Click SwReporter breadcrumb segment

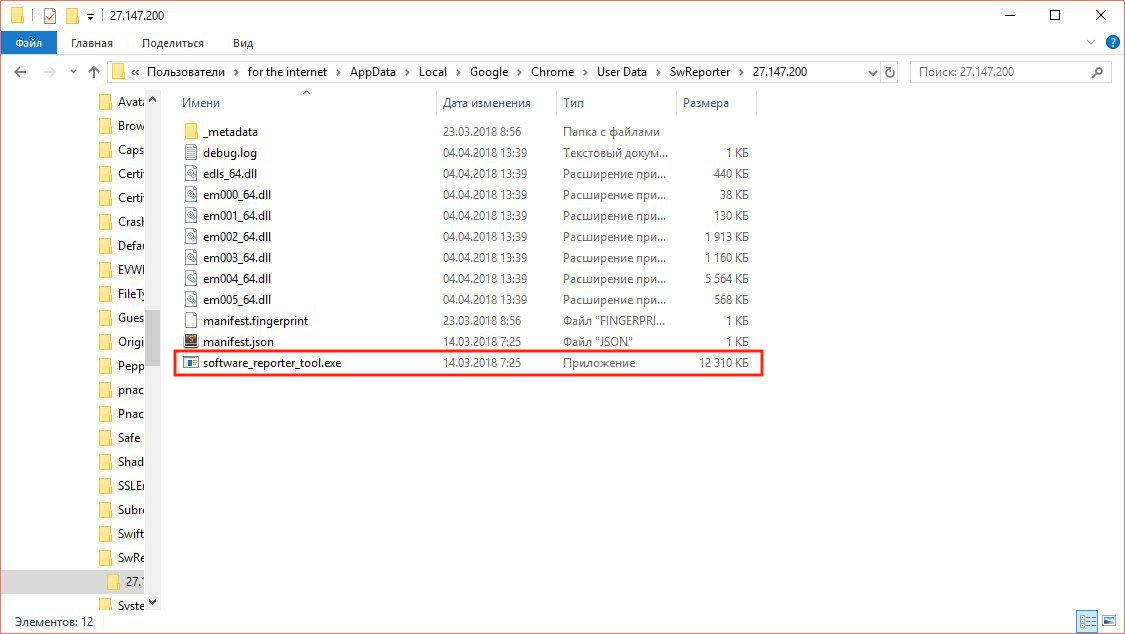coord(700,72)
